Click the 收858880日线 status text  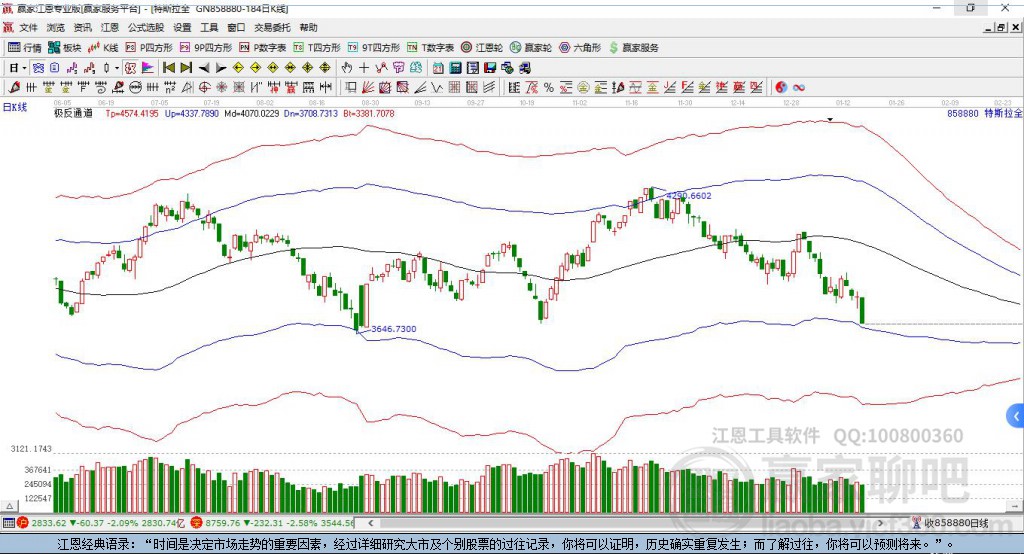pos(957,523)
